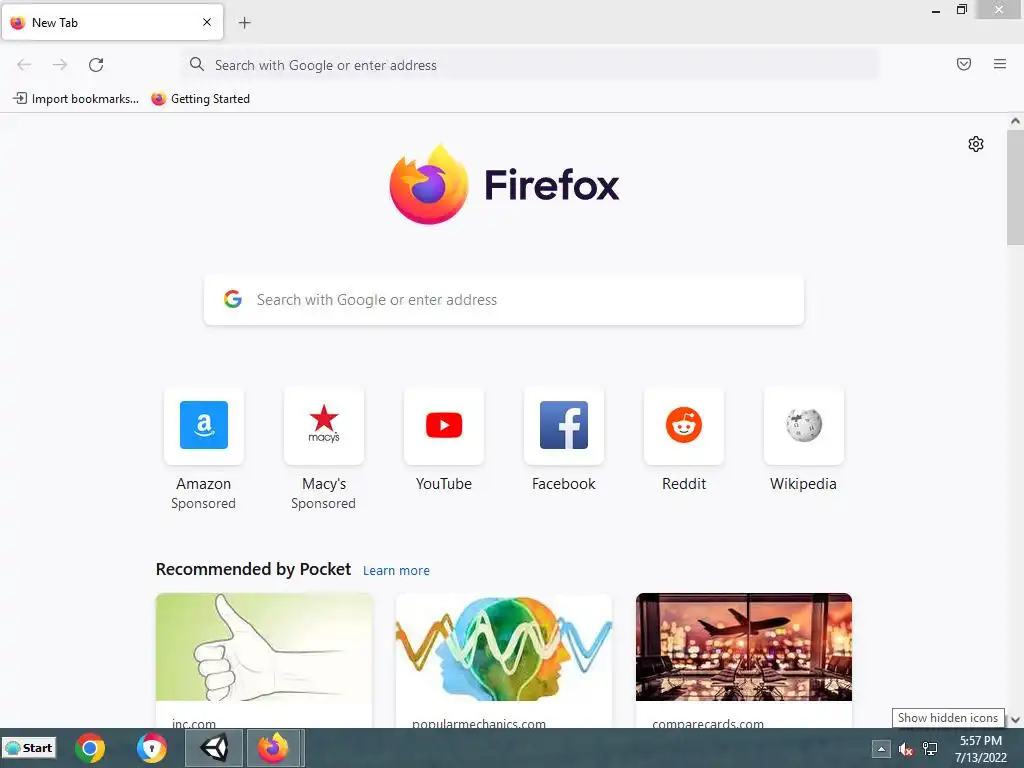Image resolution: width=1024 pixels, height=768 pixels.
Task: Click the Firefox taskbar button
Action: click(x=274, y=748)
